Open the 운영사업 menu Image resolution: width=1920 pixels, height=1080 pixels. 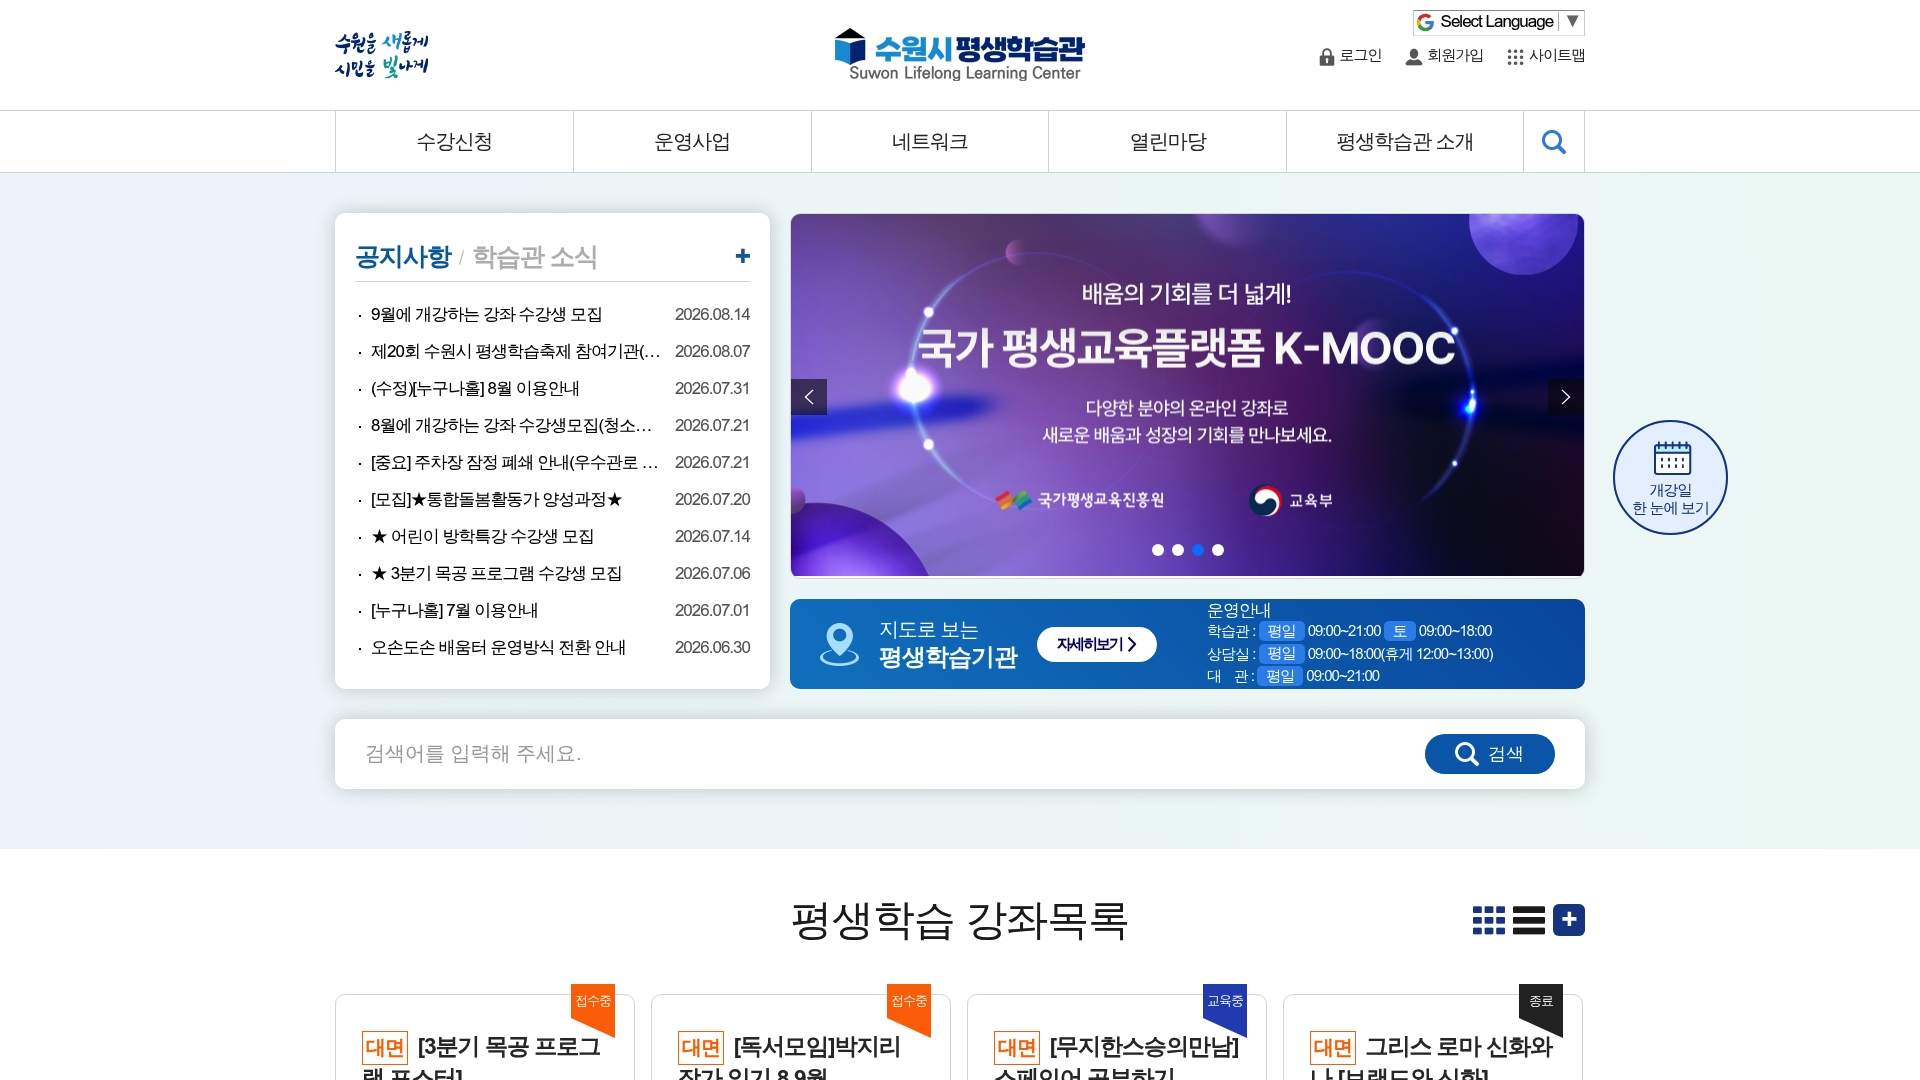click(x=692, y=142)
